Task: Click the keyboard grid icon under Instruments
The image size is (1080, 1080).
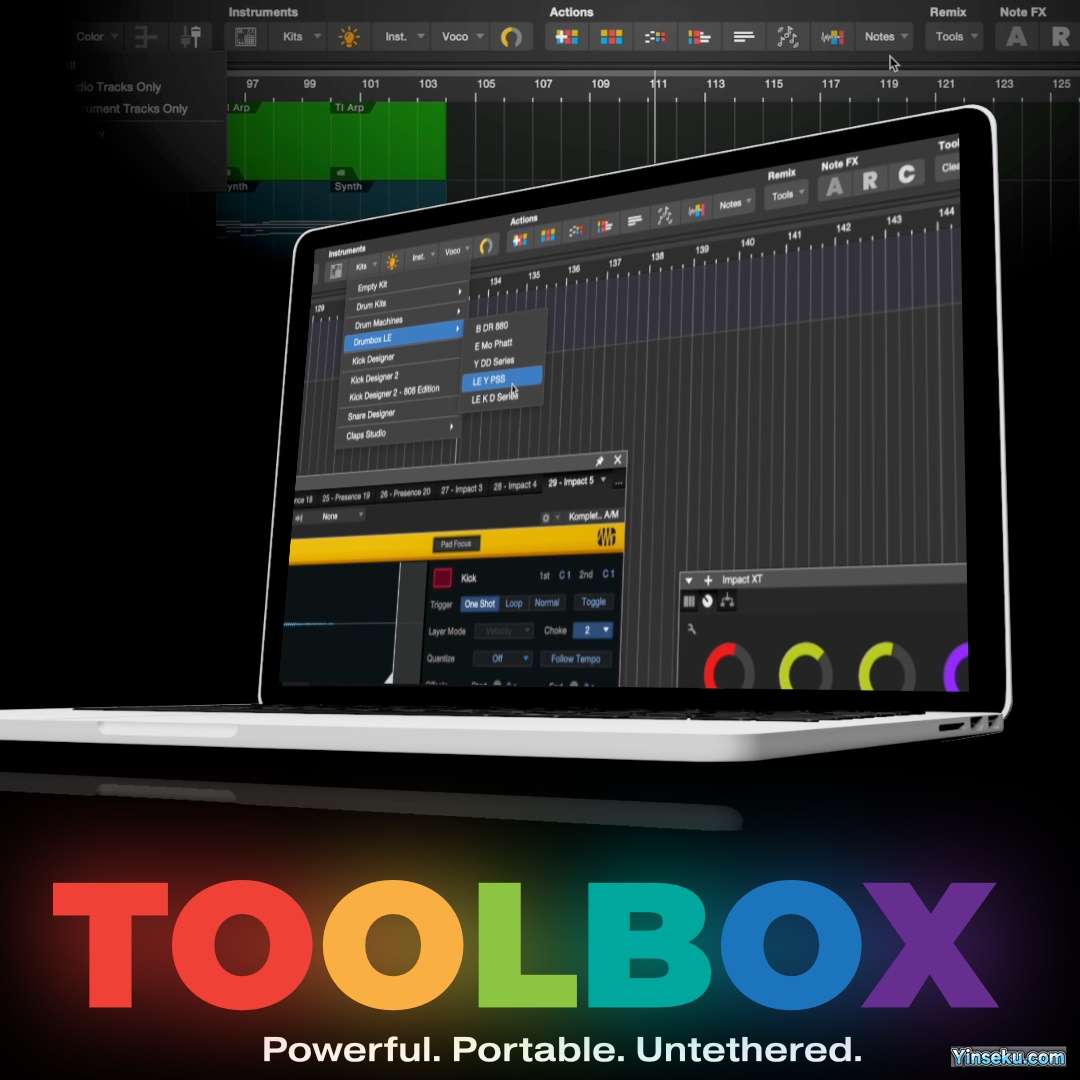Action: (245, 37)
